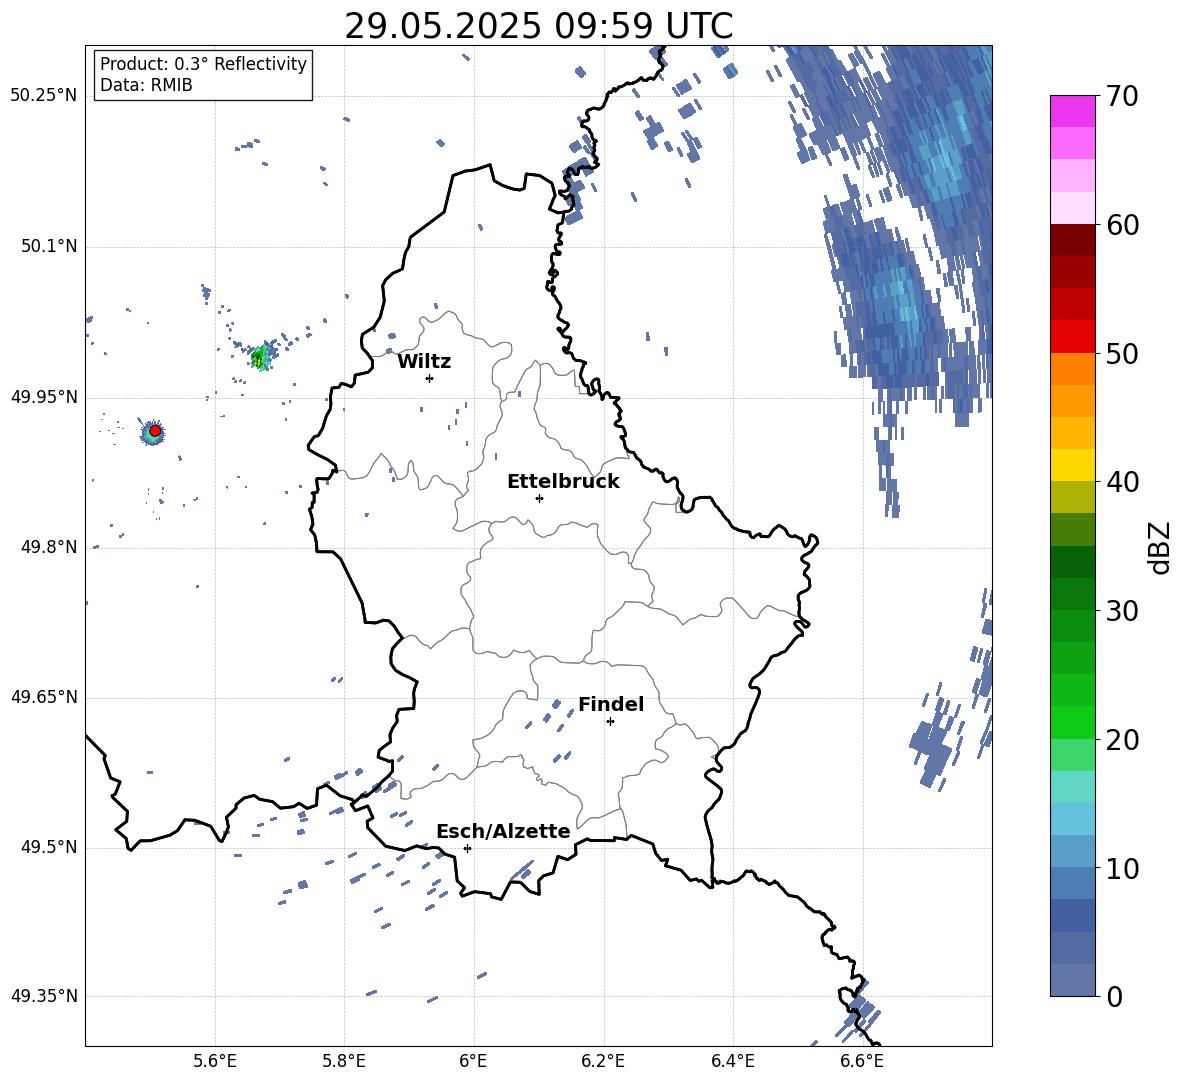
Task: Click the colorbar tick label 30
Action: pyautogui.click(x=1122, y=611)
